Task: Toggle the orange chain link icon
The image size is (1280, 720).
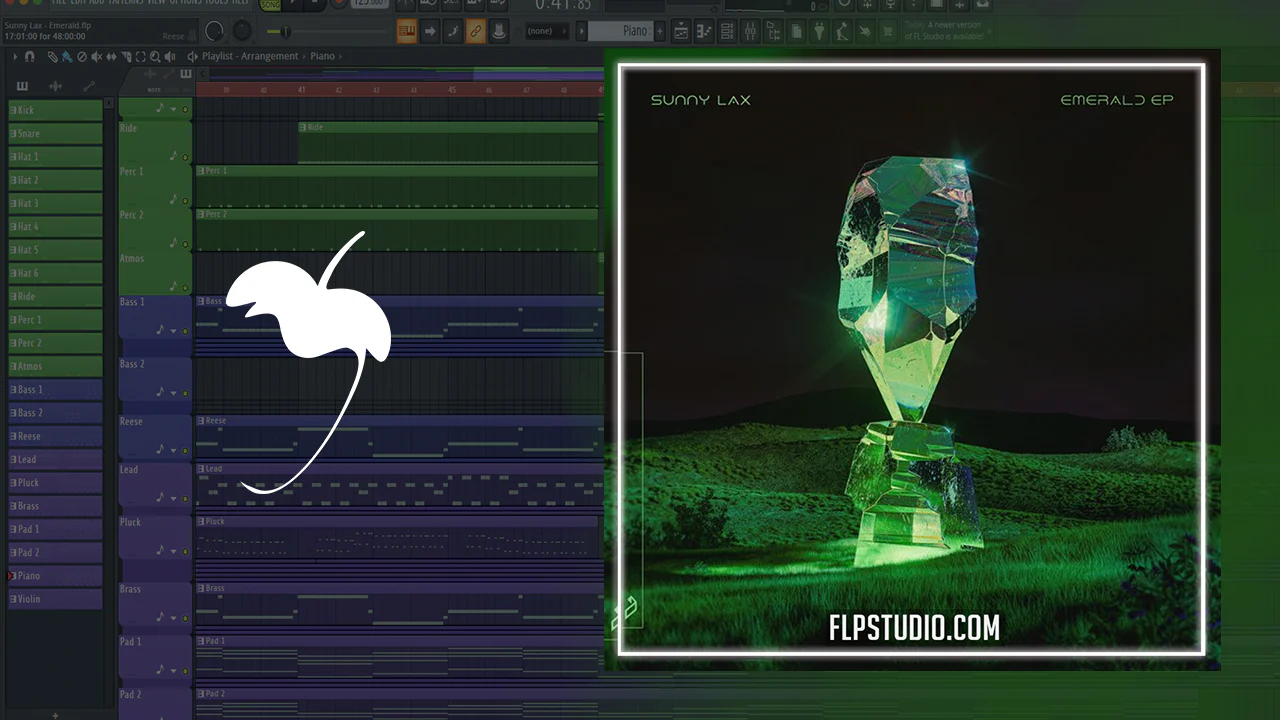Action: 476,31
